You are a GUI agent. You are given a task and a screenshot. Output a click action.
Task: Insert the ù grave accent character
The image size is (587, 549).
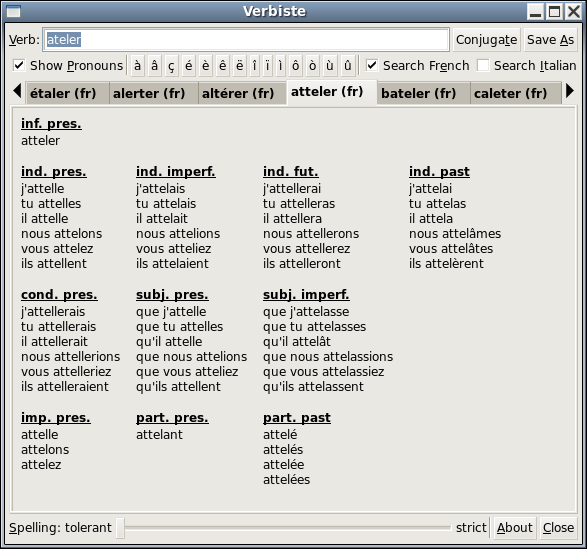pos(329,66)
